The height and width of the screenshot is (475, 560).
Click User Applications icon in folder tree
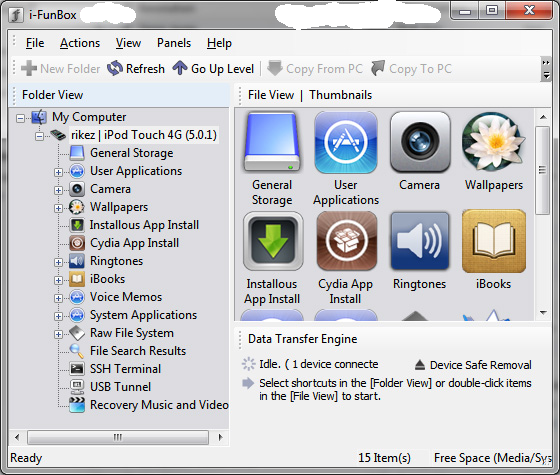77,171
